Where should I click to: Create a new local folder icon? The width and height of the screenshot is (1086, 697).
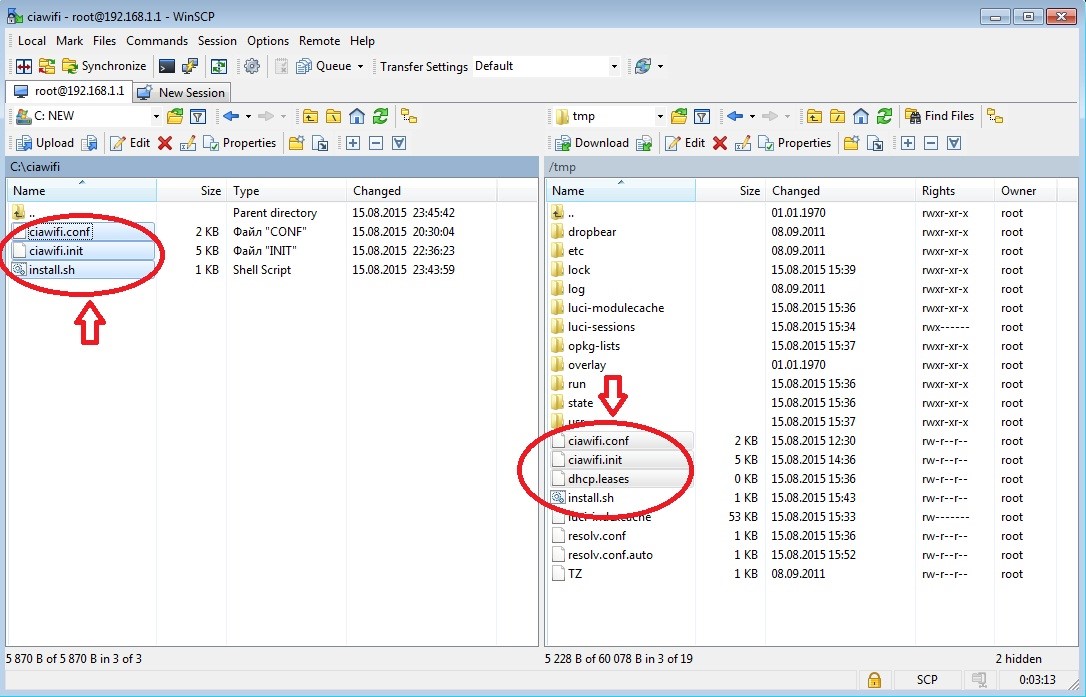297,143
